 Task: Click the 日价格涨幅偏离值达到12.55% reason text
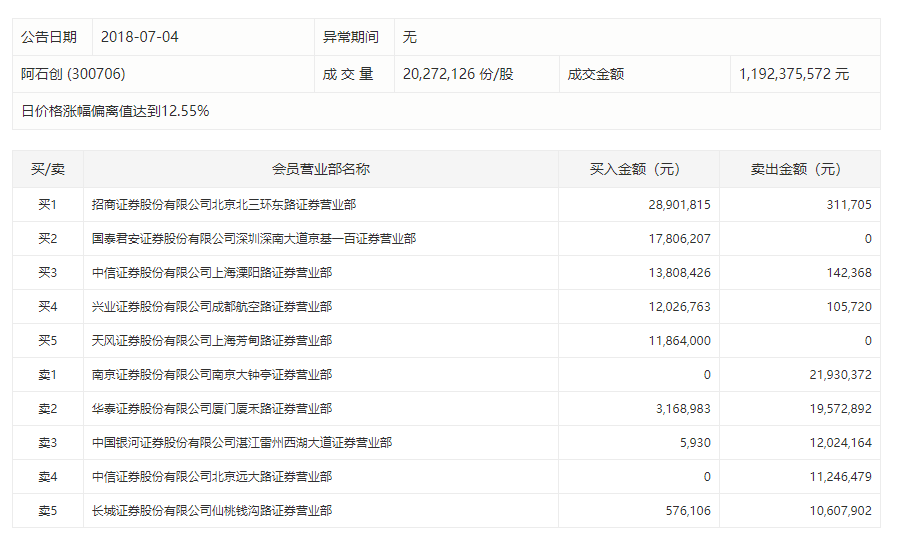tap(115, 111)
